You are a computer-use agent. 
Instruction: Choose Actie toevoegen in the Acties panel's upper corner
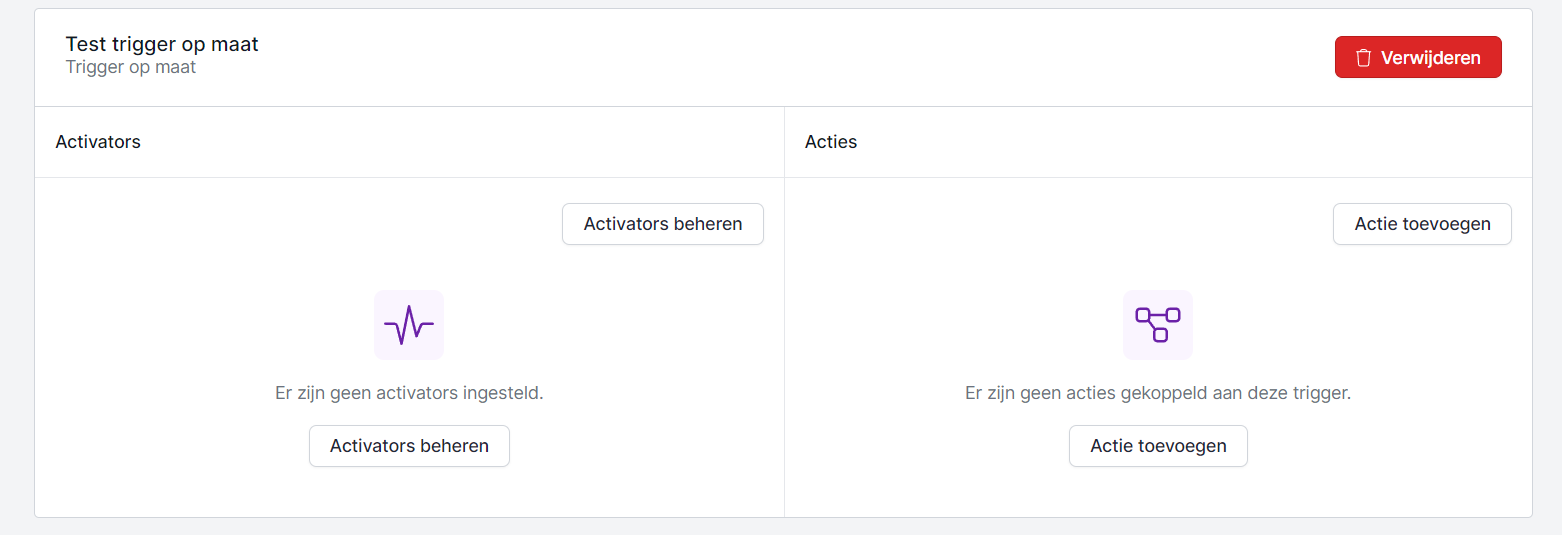click(1422, 224)
